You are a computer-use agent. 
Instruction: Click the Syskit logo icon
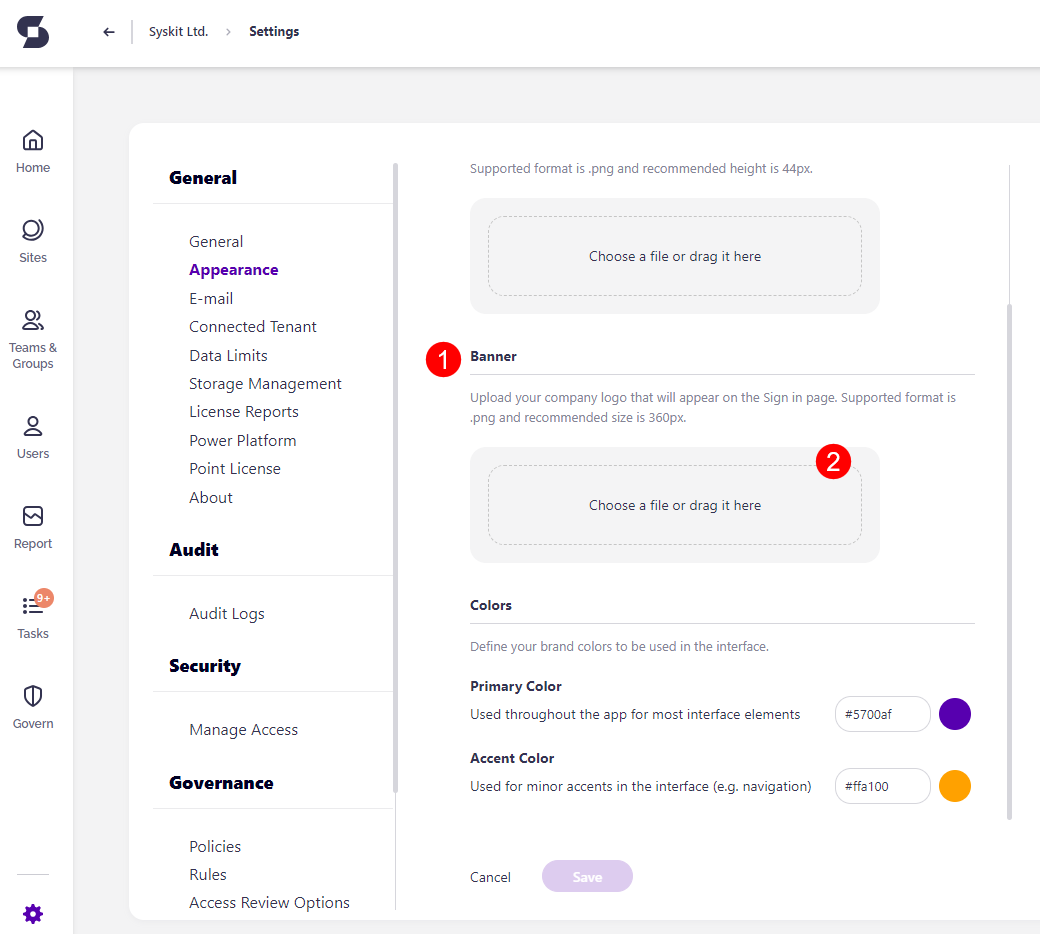33,32
